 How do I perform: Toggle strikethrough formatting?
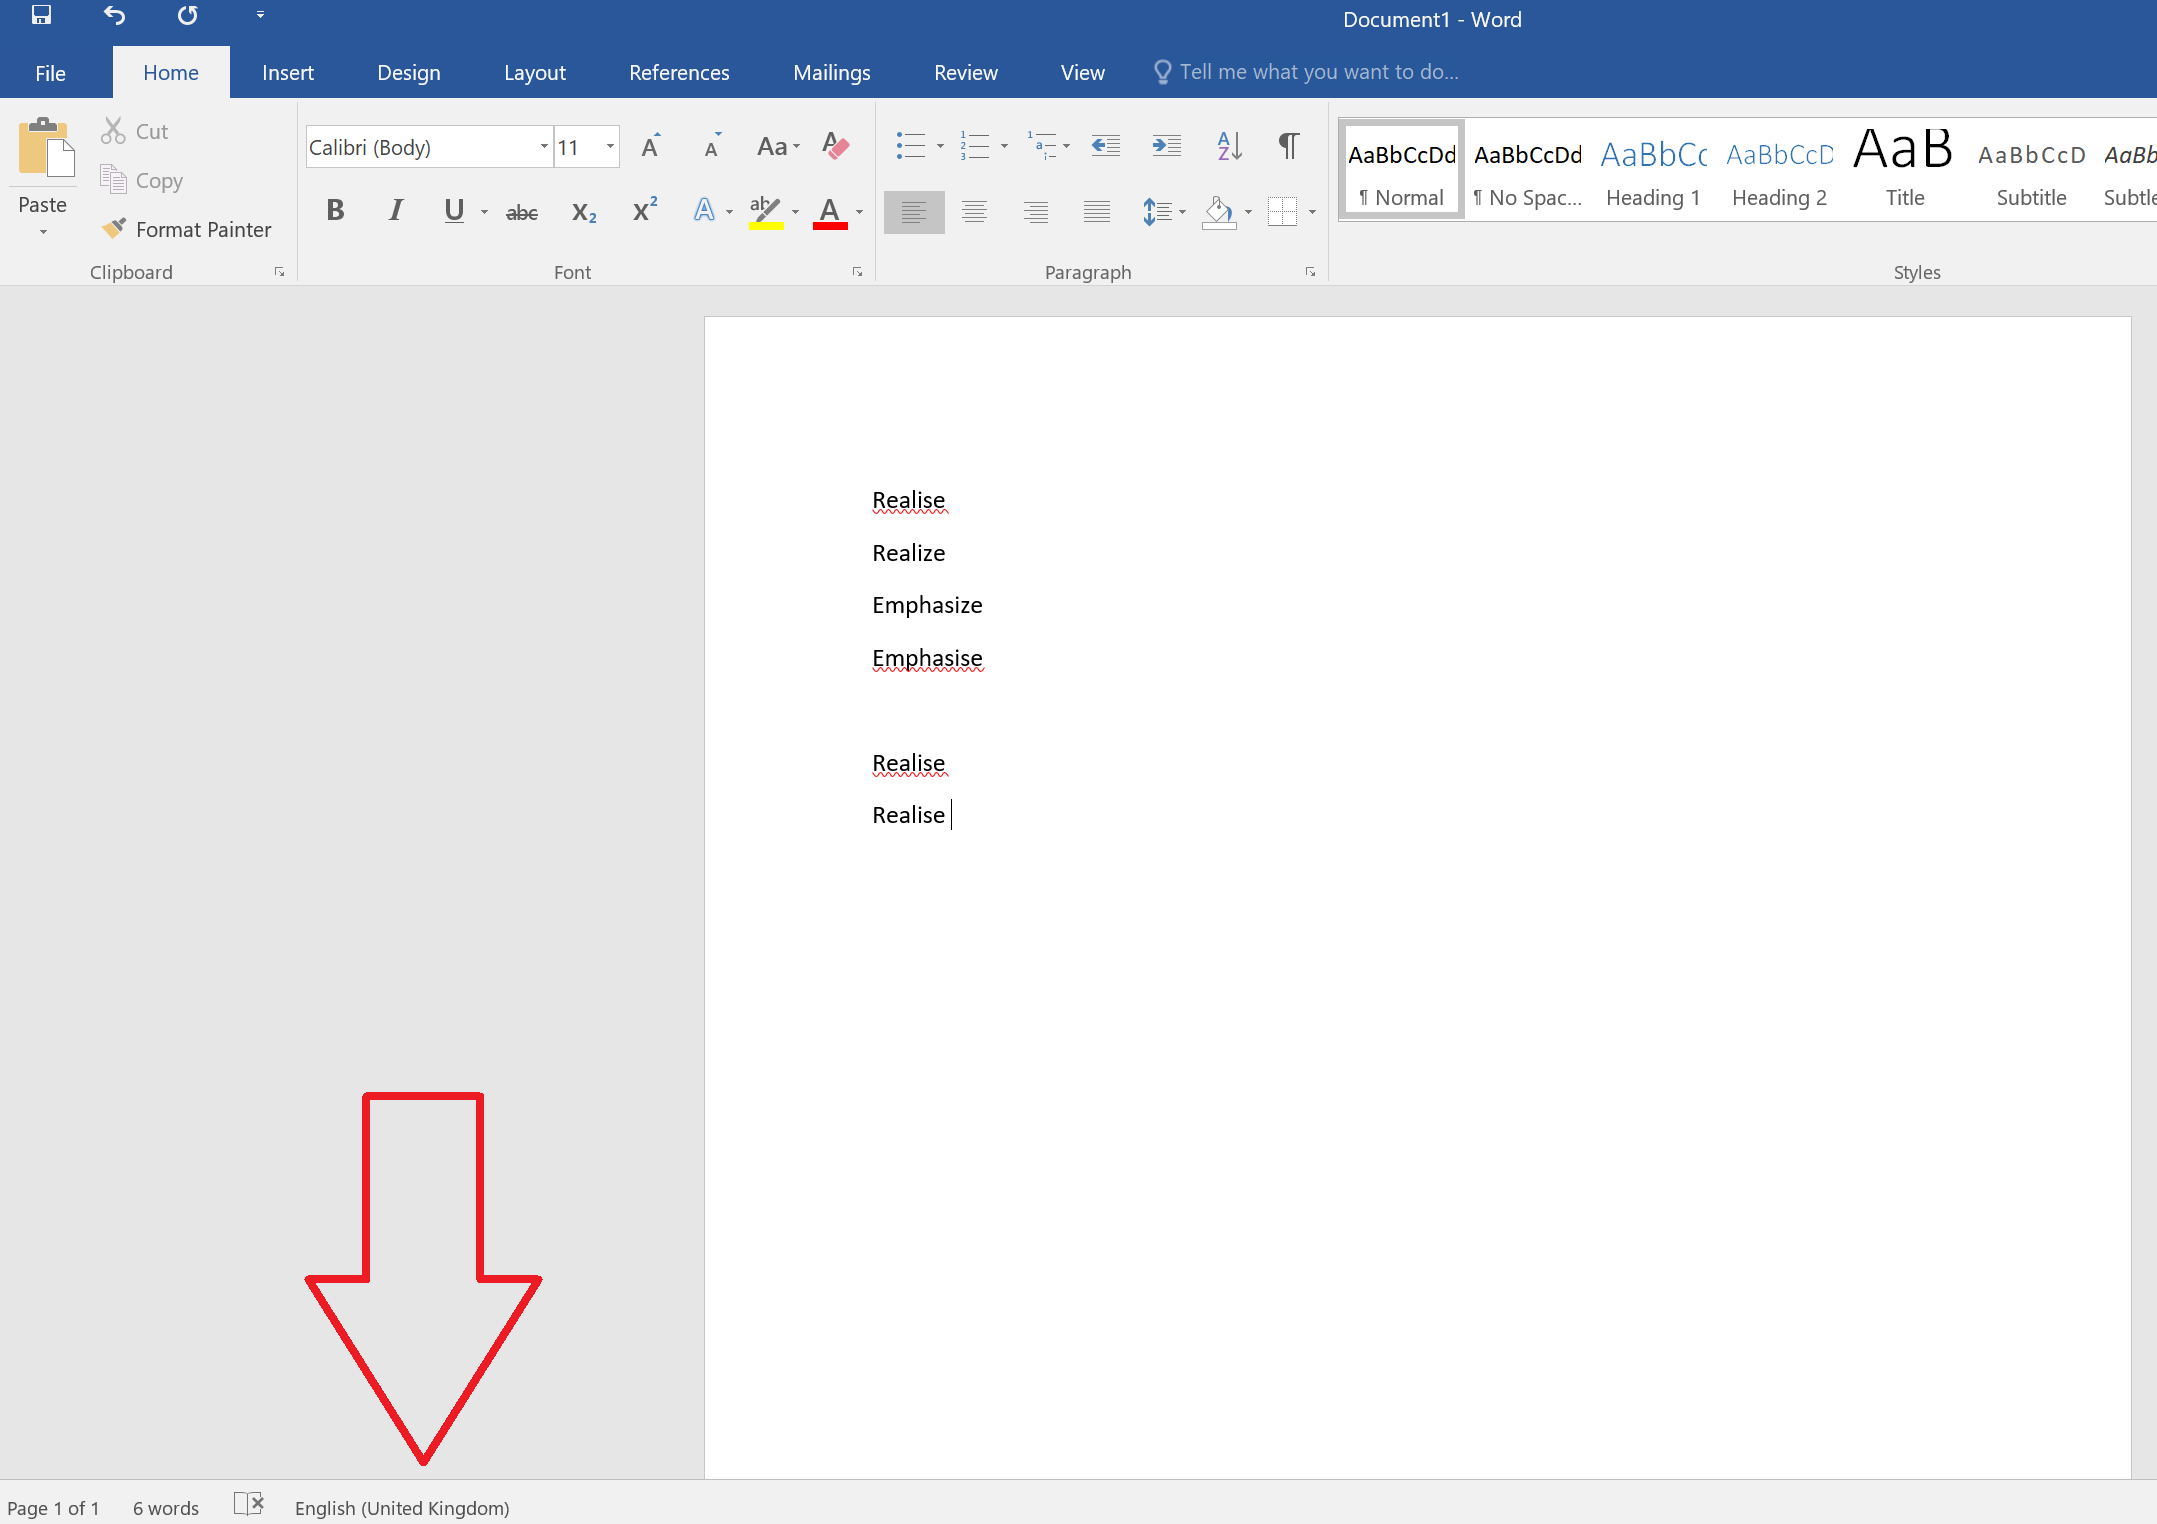click(x=522, y=211)
